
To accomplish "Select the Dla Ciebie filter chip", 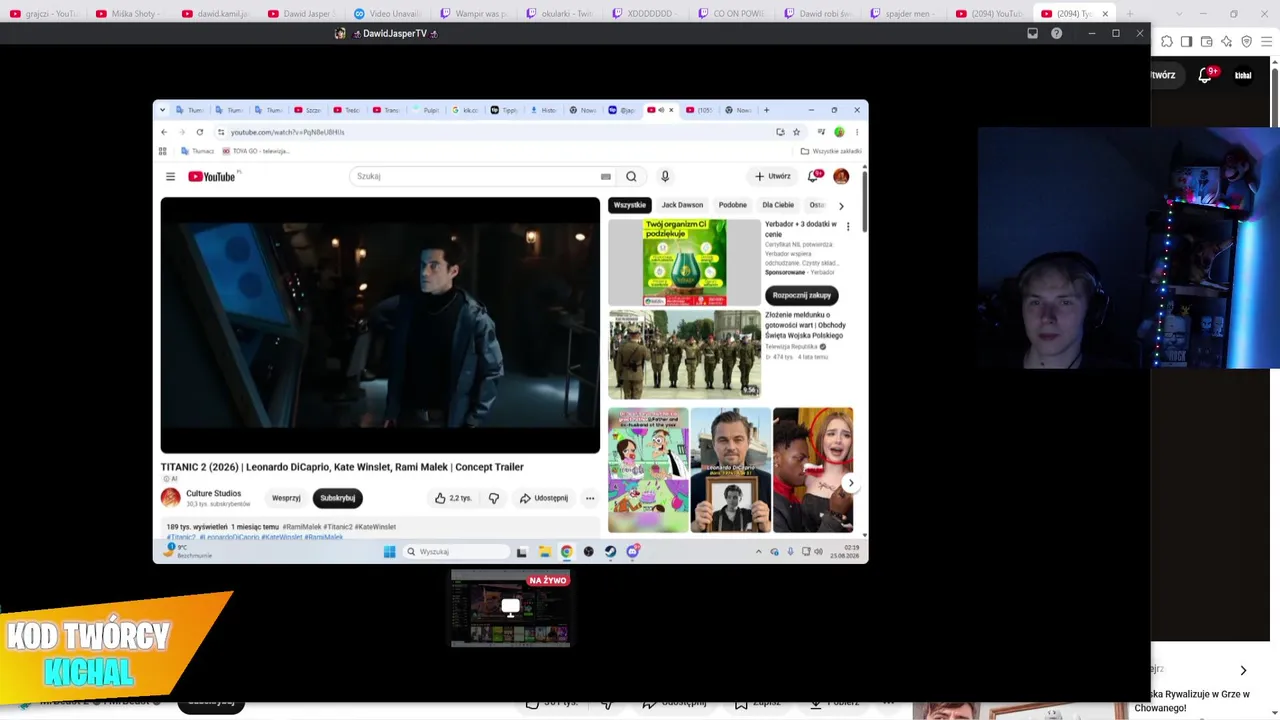I will coord(778,205).
